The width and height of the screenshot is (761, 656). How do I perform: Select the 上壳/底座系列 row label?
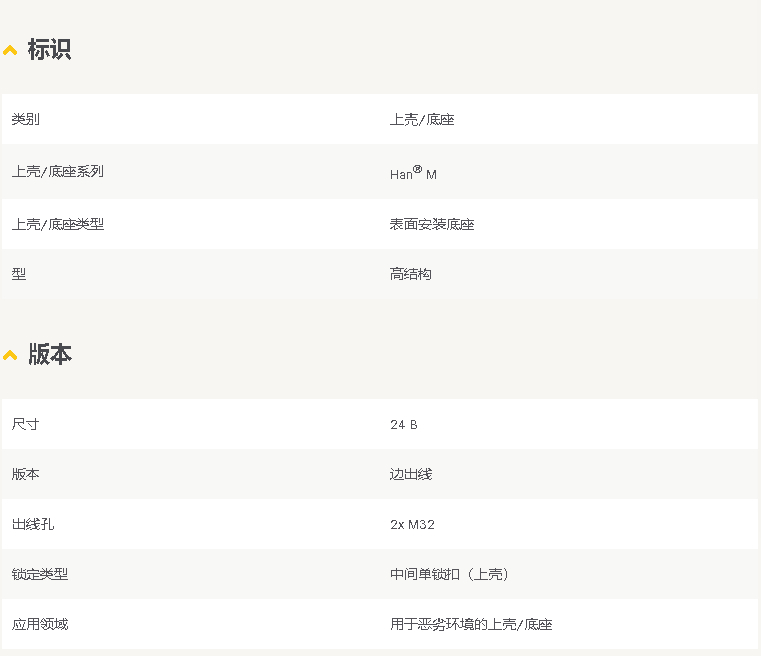tap(58, 172)
